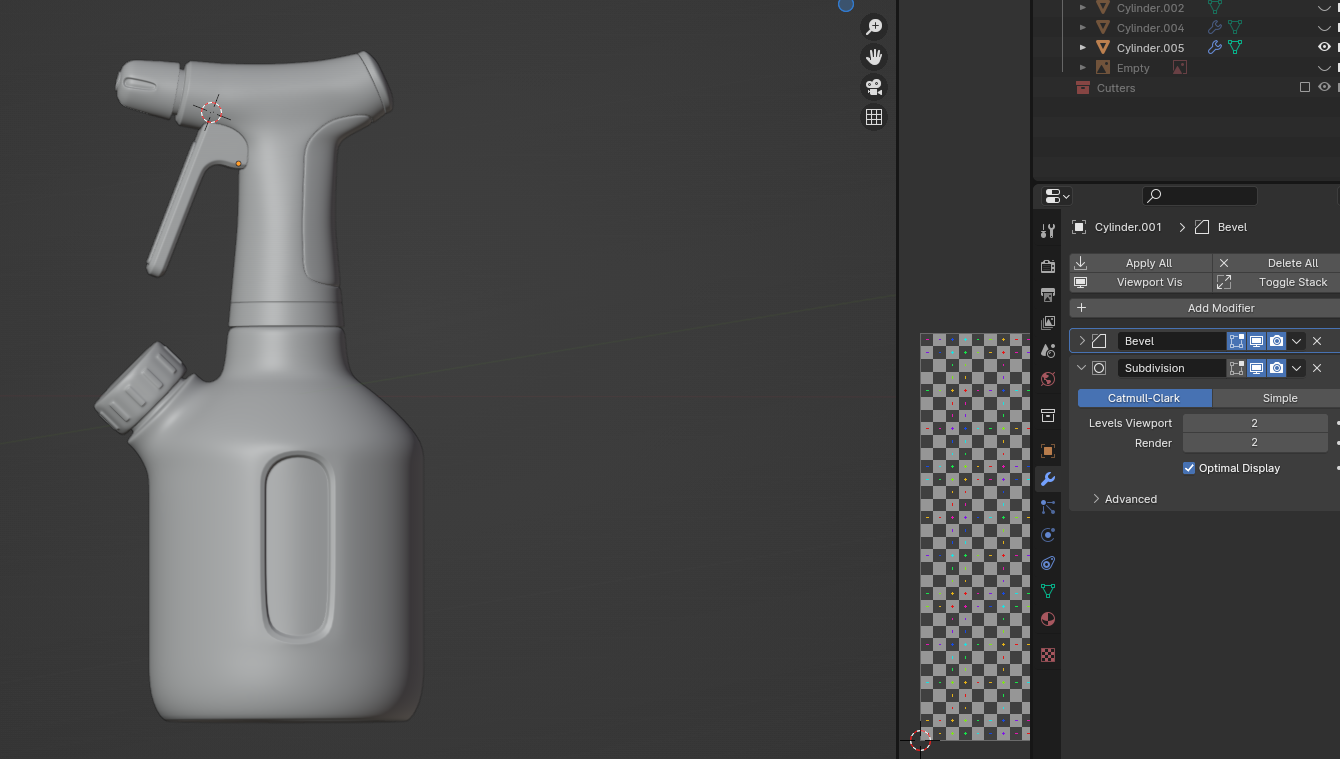Open the Add Modifier menu
Viewport: 1340px width, 759px height.
coord(1205,308)
